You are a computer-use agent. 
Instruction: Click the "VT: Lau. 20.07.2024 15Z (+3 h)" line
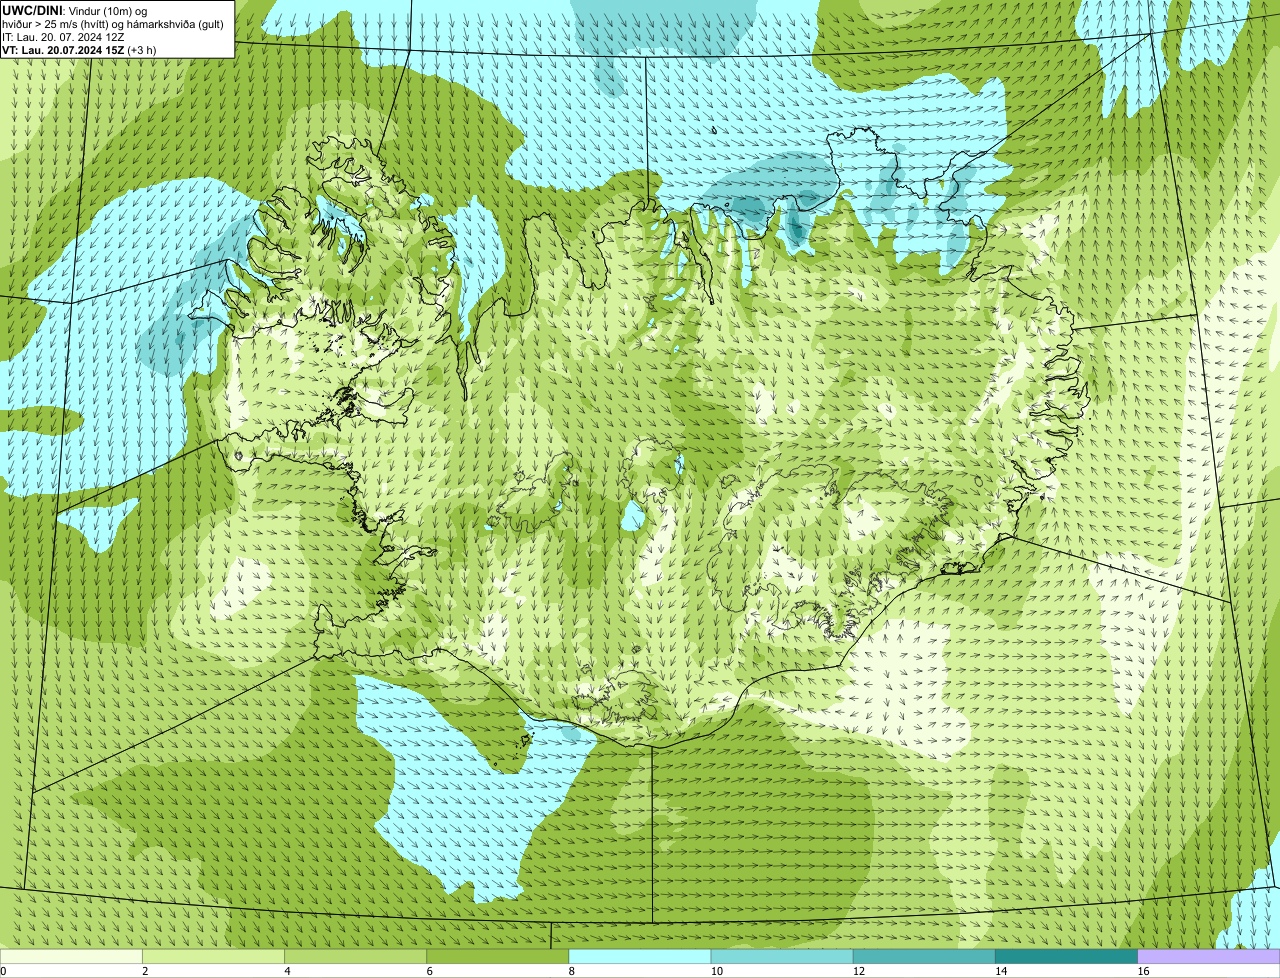79,50
